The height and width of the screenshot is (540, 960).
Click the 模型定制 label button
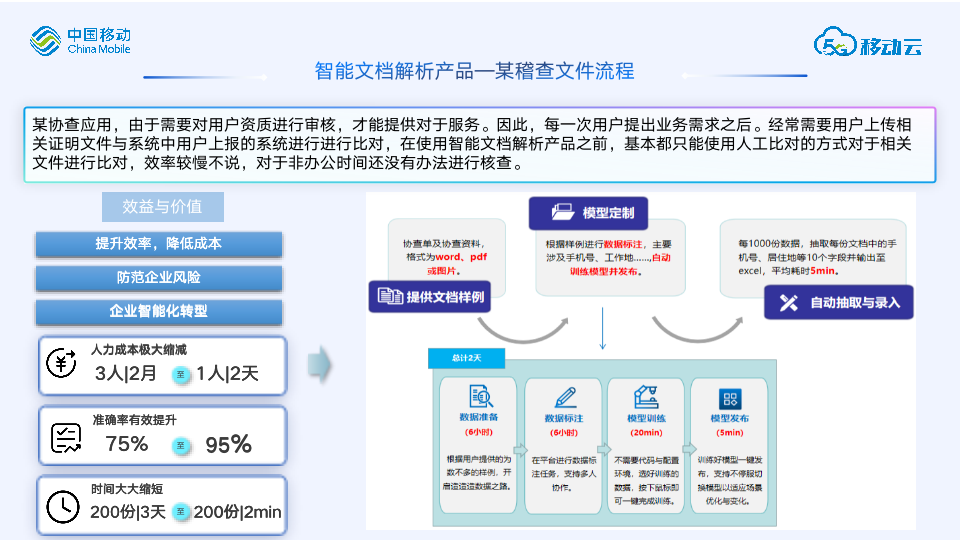tap(588, 213)
